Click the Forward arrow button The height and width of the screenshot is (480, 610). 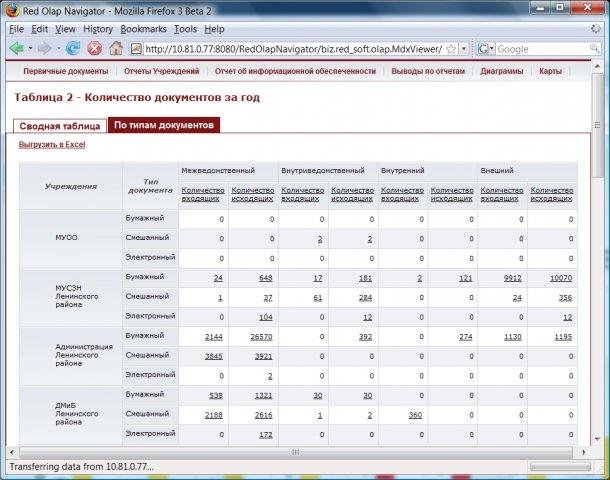[x=44, y=49]
